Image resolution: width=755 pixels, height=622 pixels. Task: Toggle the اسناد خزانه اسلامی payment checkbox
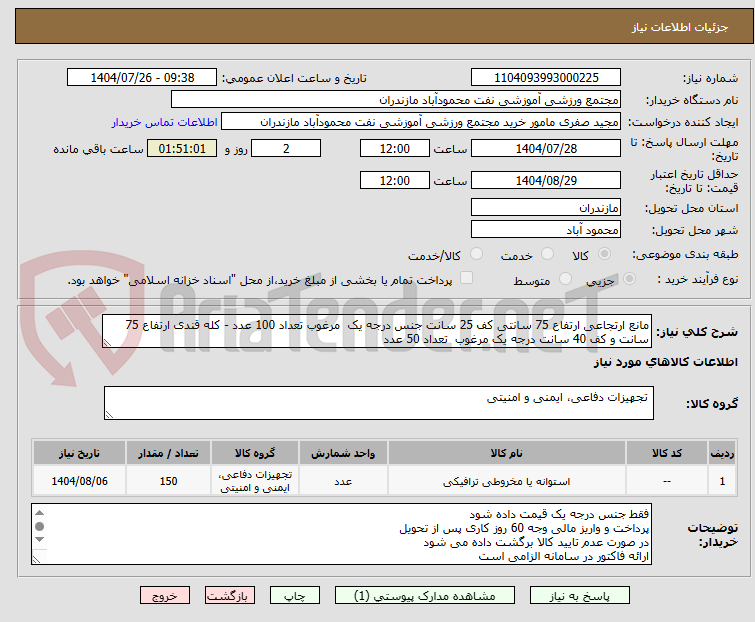(x=465, y=280)
